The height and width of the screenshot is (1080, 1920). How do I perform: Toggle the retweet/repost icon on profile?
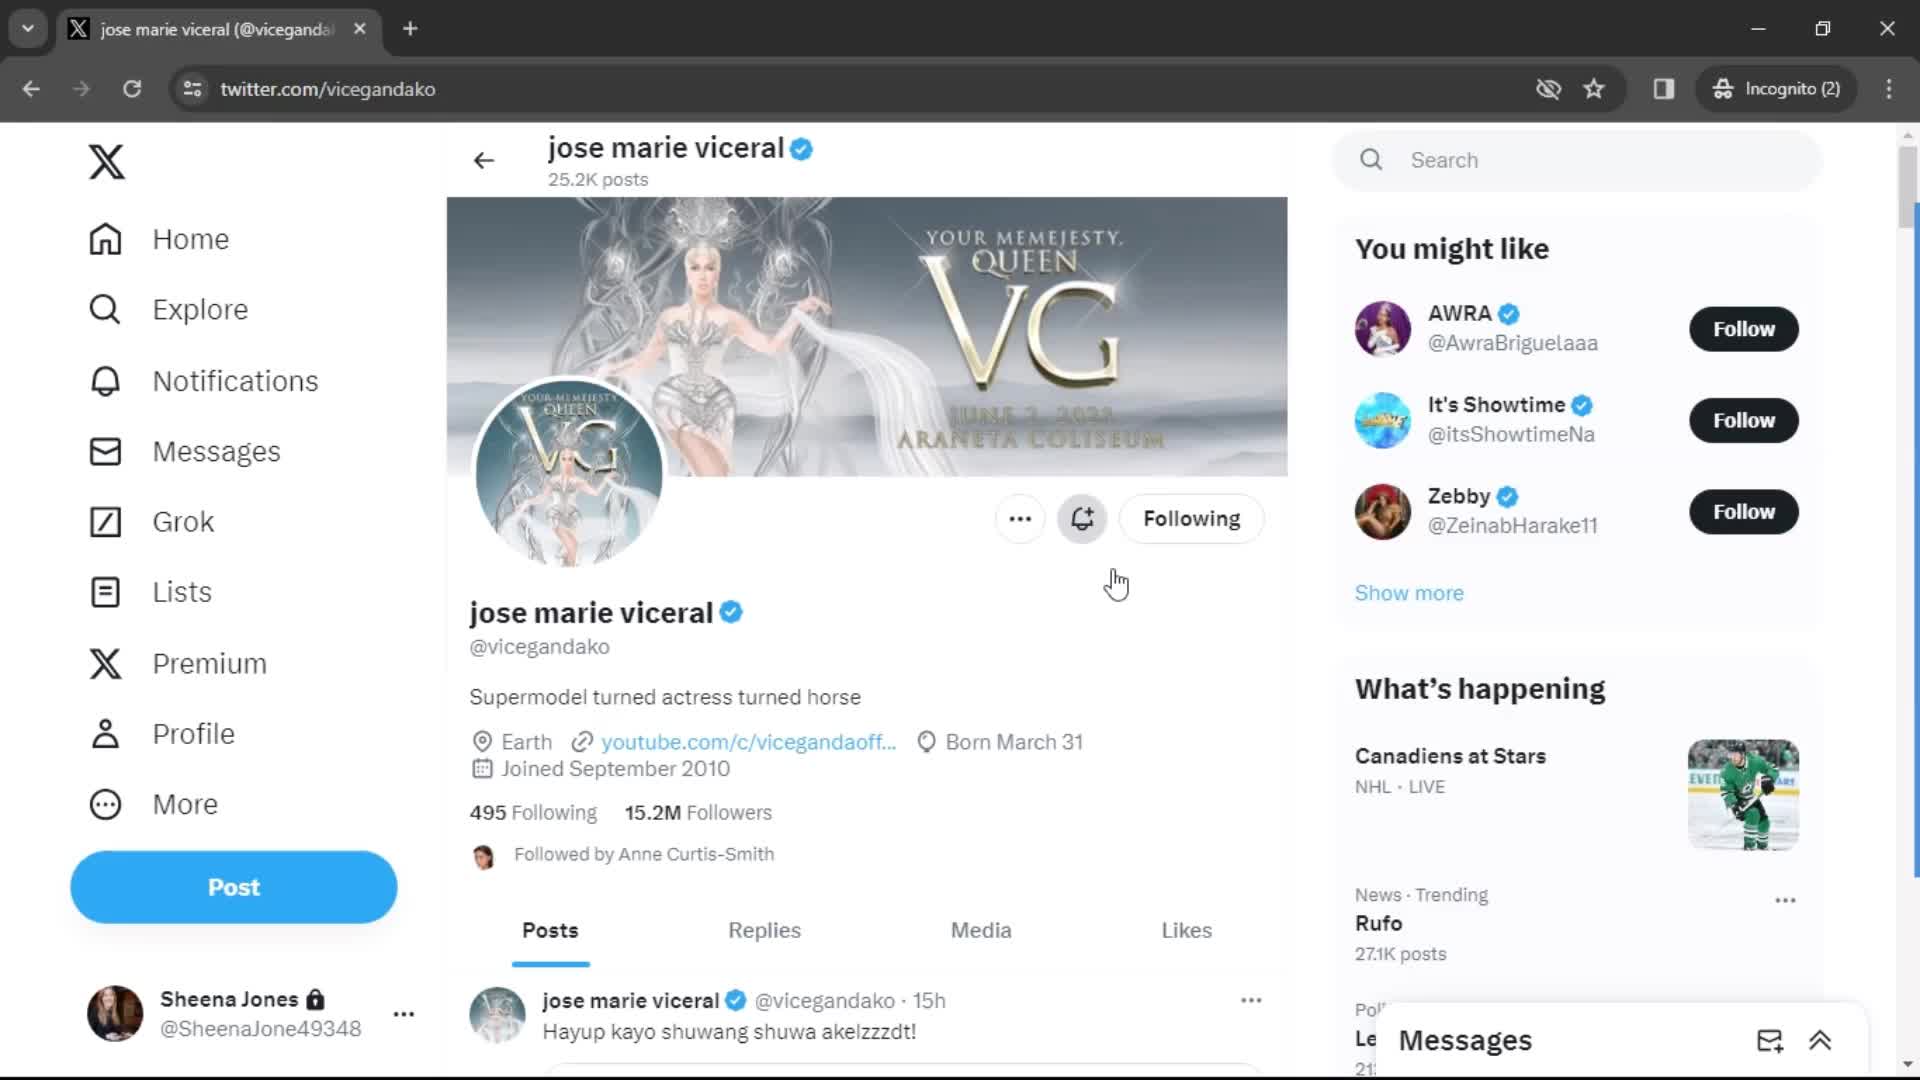point(1083,518)
